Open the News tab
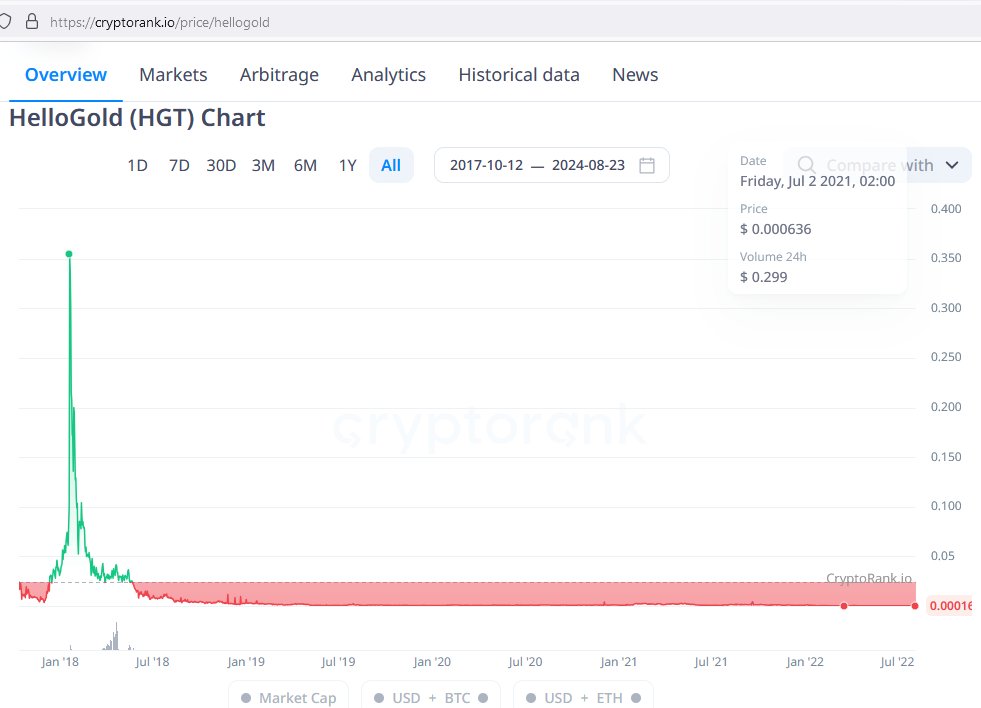 635,74
